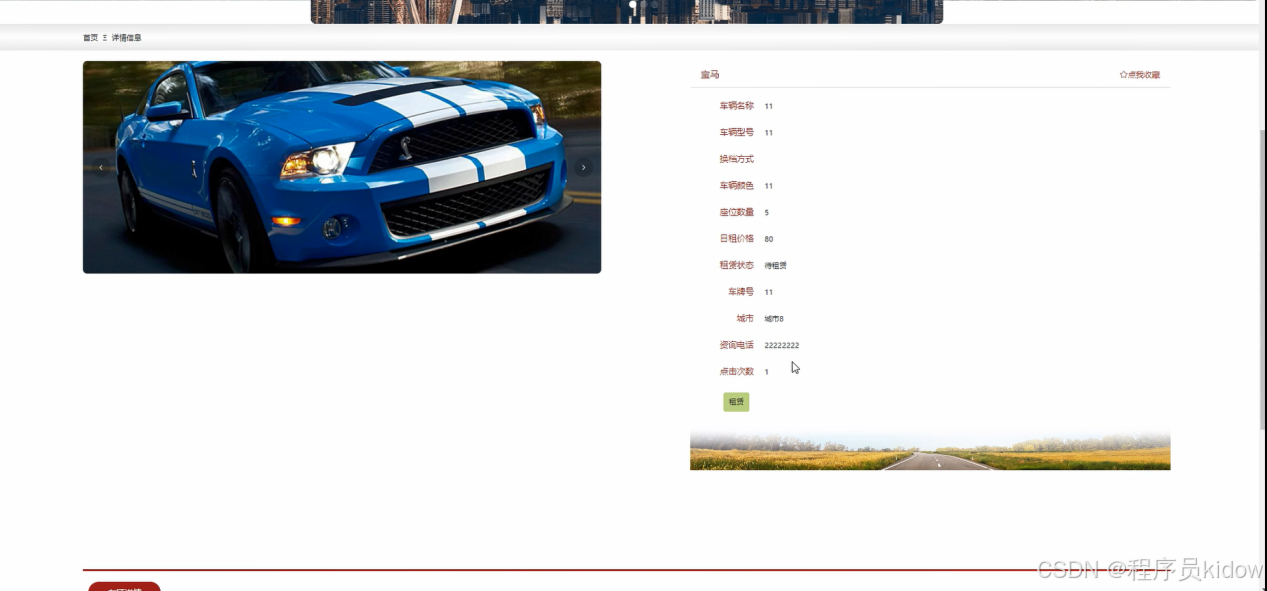Click the 租赁状态 label
1267x591 pixels.
(x=736, y=265)
